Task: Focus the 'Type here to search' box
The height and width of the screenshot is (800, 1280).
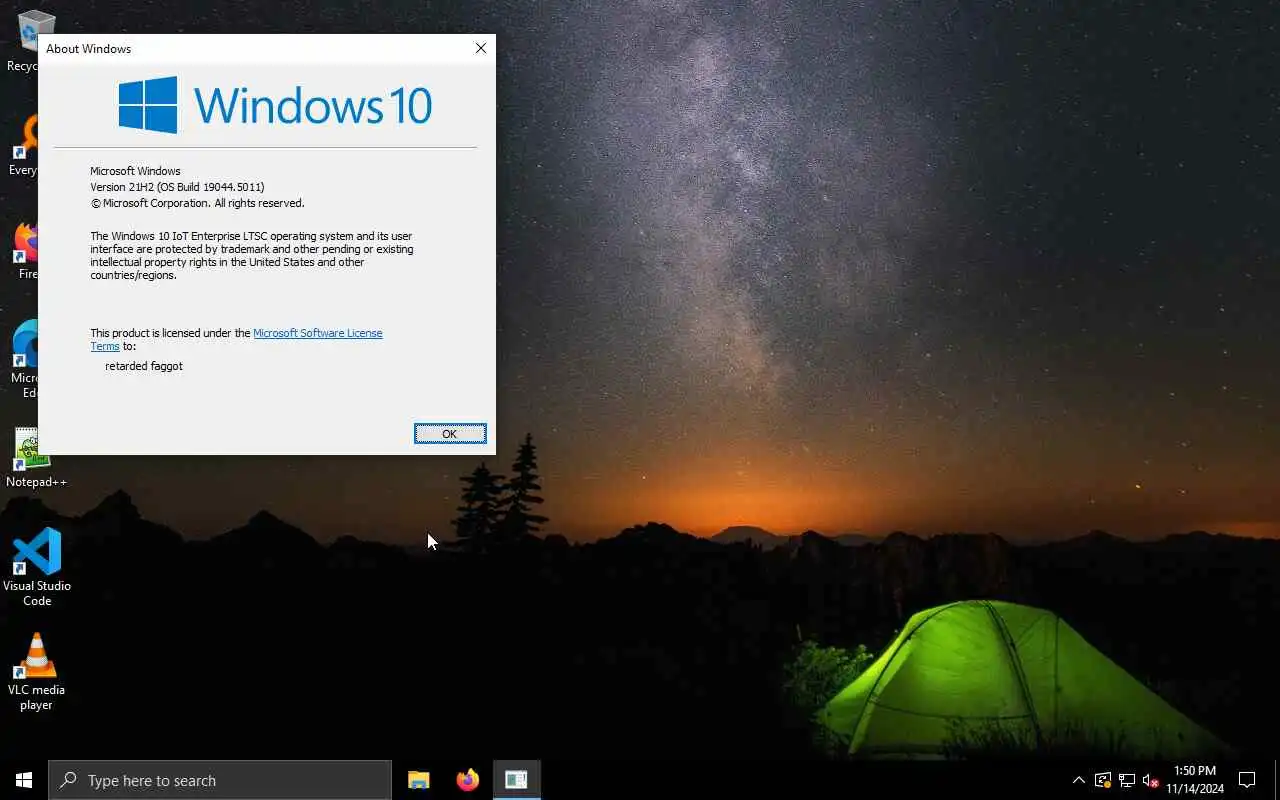Action: 220,780
